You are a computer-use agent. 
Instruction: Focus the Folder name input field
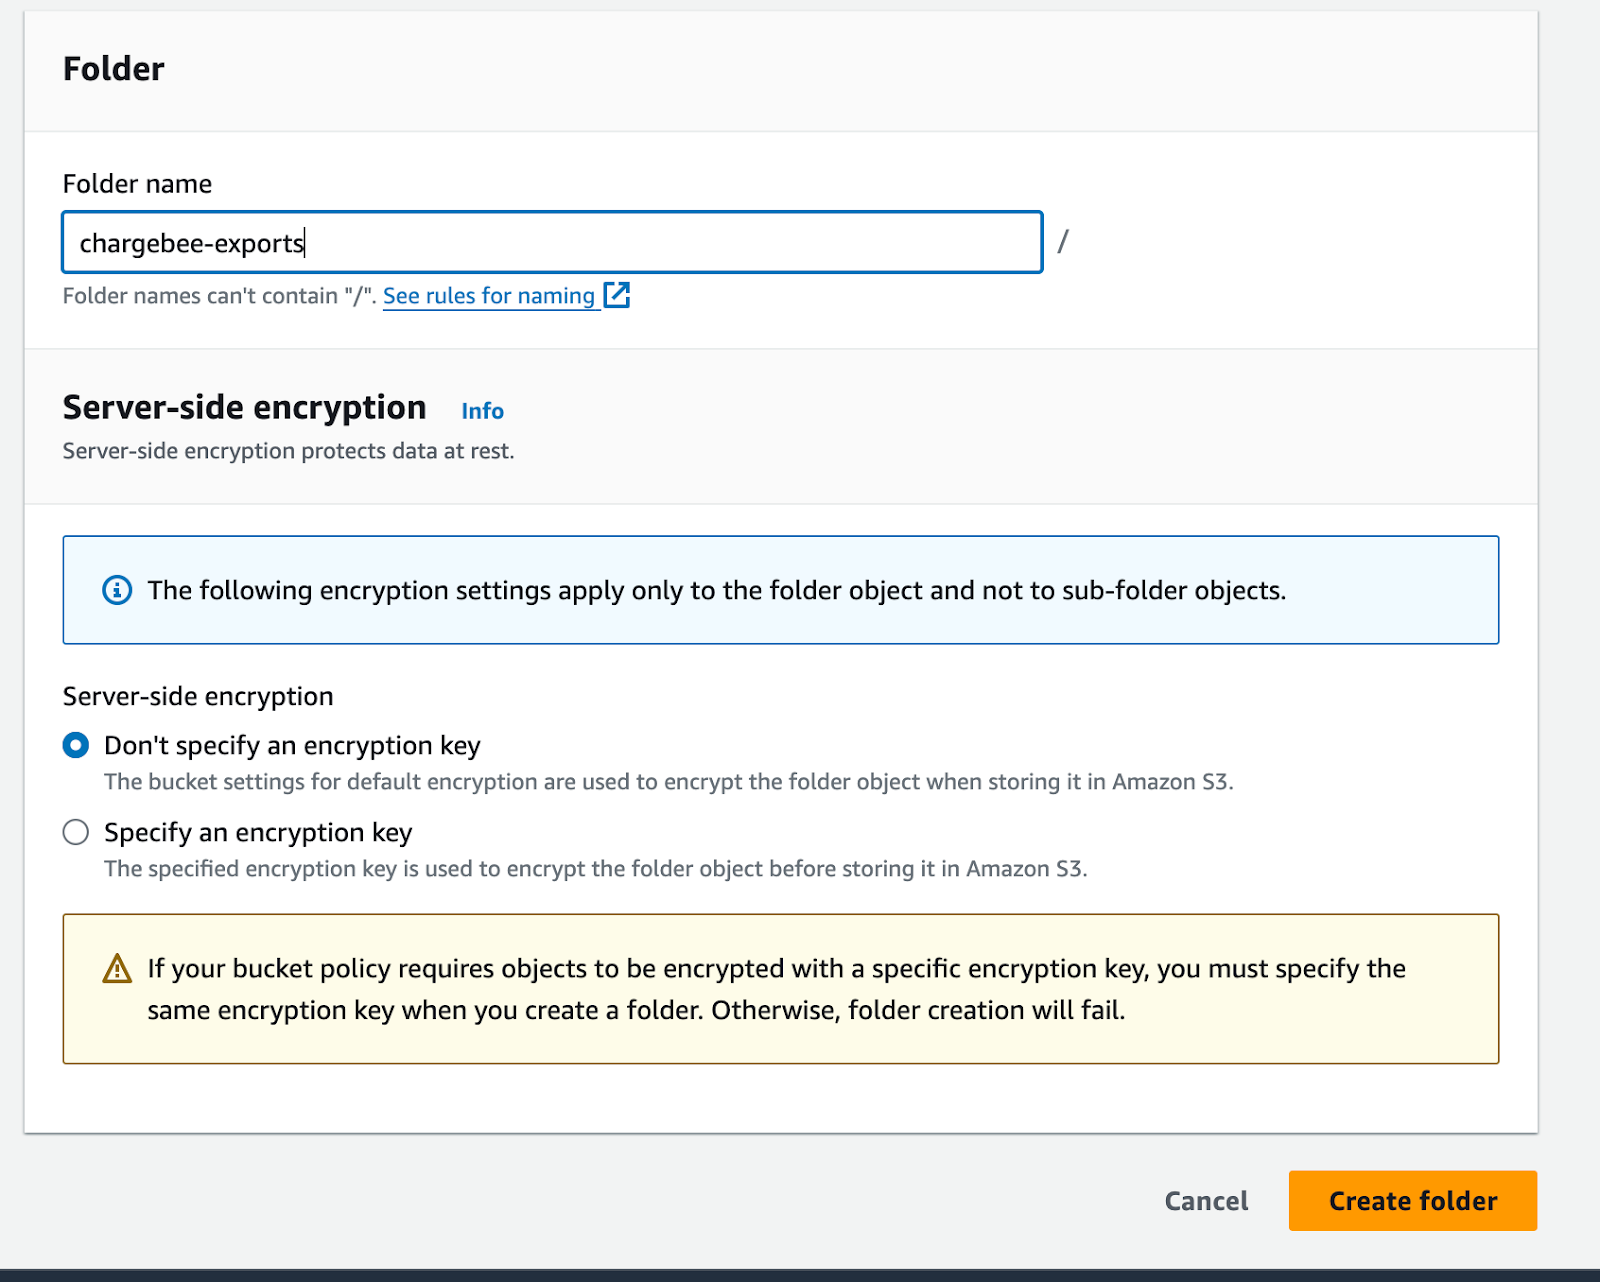(552, 243)
